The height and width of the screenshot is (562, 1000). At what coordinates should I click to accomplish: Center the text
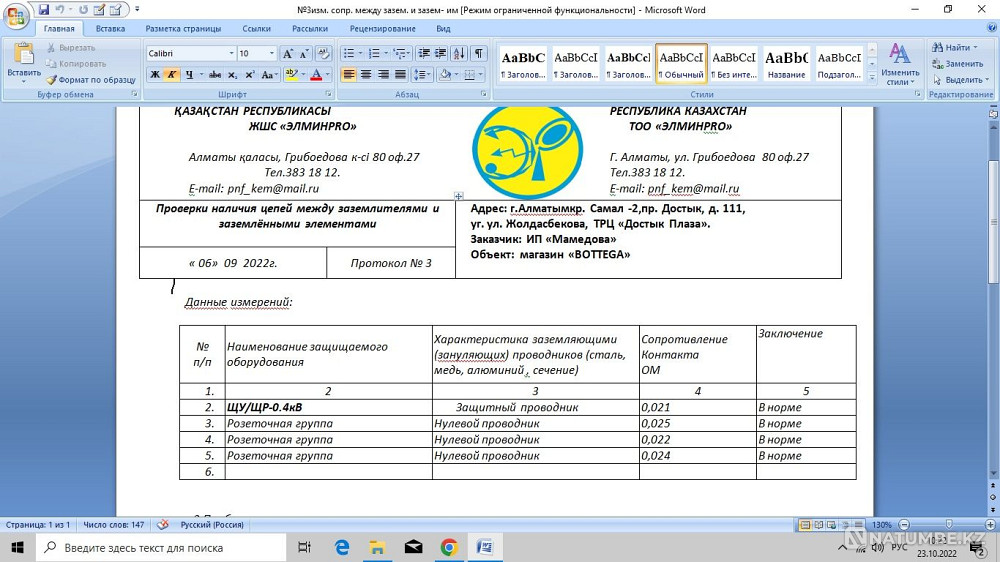coord(365,75)
